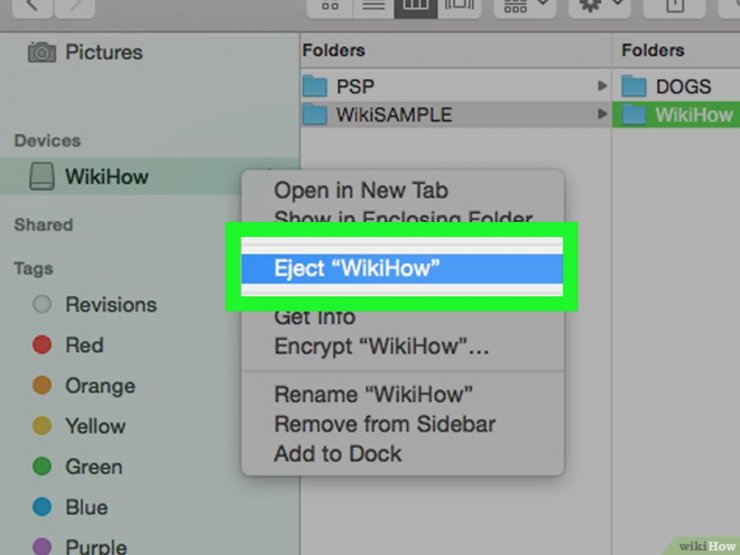This screenshot has height=555, width=740.
Task: Click the Share toolbar icon
Action: click(x=674, y=7)
